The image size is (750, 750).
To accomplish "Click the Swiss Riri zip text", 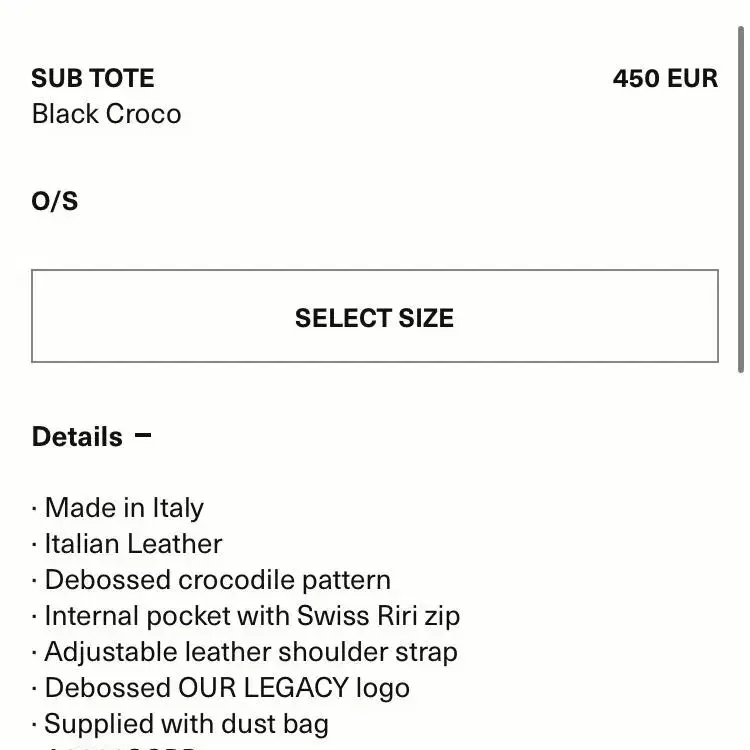I will click(378, 616).
